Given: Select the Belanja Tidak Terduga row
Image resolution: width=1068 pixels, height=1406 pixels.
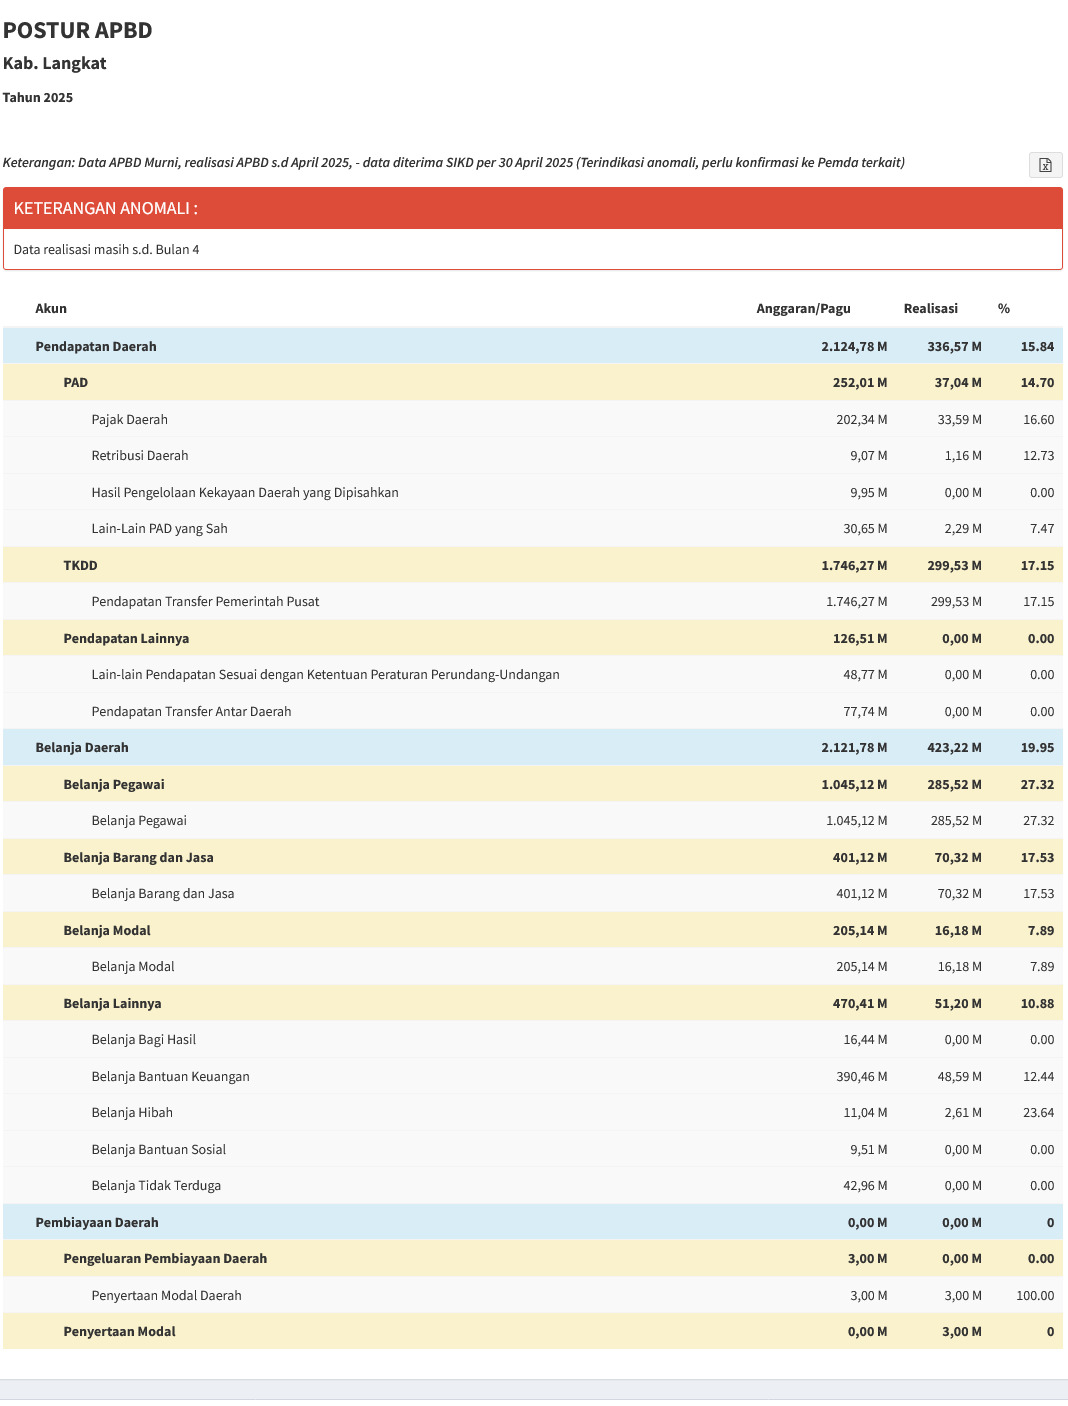Looking at the screenshot, I should (x=533, y=1186).
